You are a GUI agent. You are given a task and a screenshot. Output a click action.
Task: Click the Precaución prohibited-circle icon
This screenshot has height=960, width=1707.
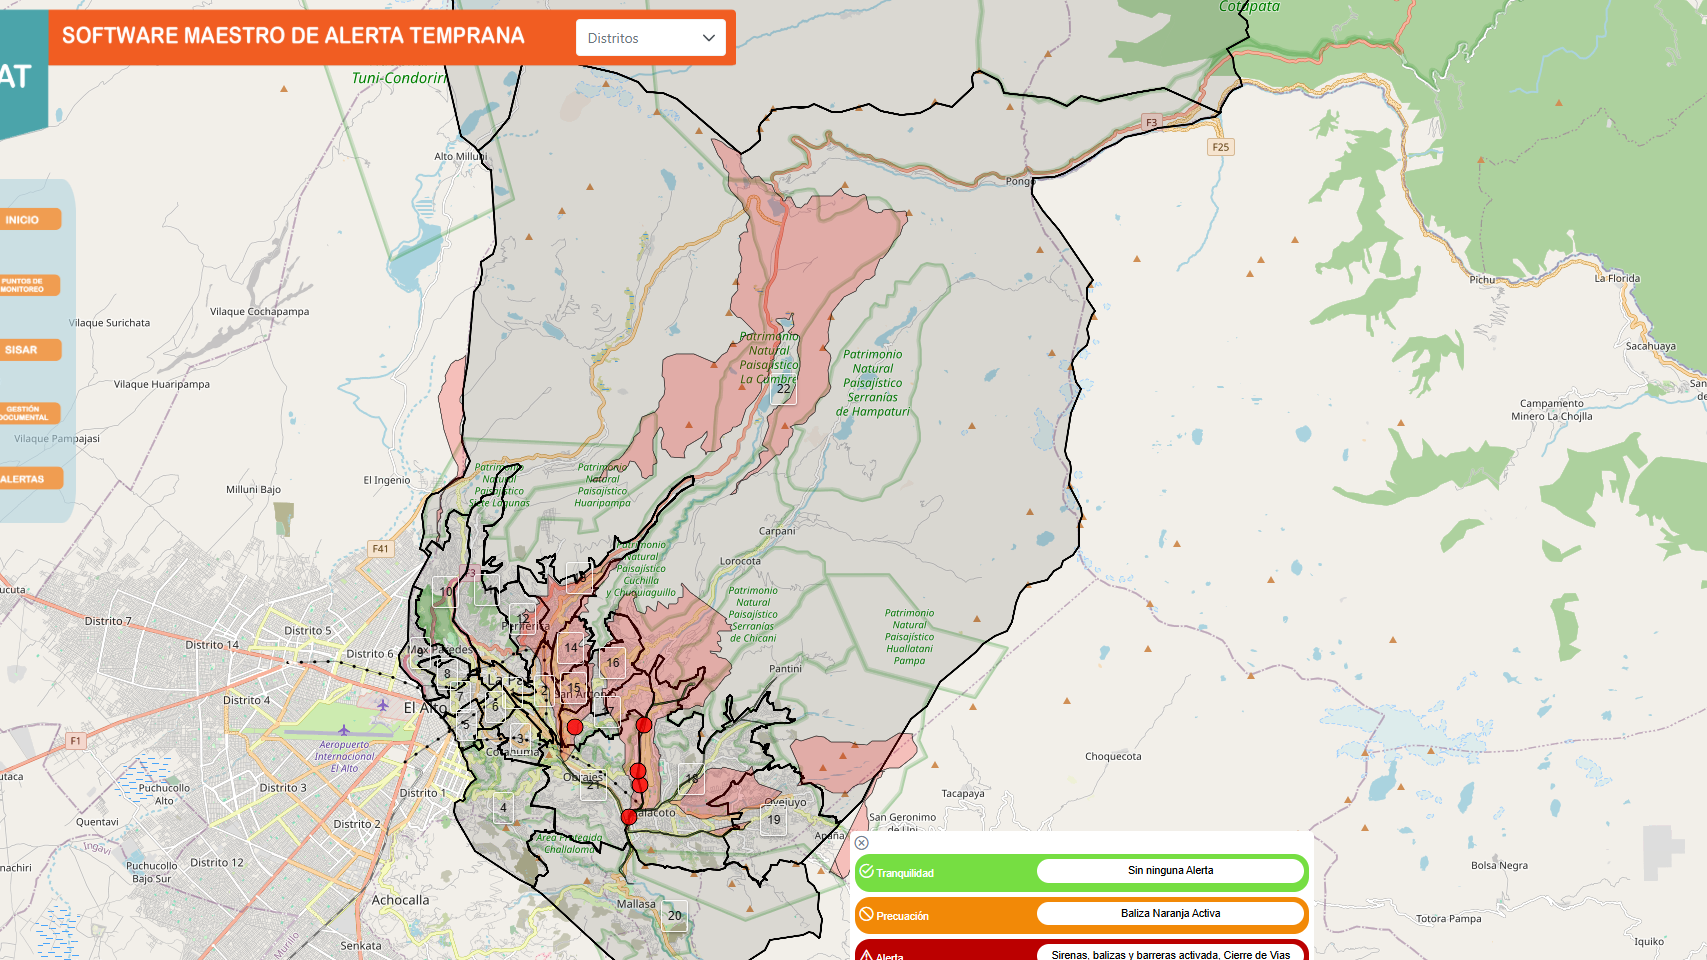[867, 914]
